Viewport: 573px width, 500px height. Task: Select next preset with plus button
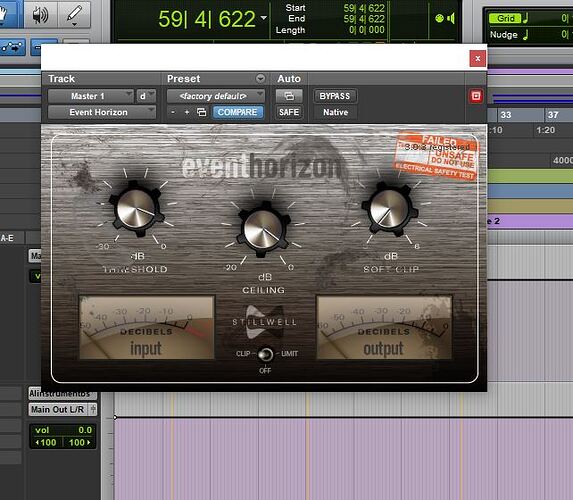pos(187,112)
